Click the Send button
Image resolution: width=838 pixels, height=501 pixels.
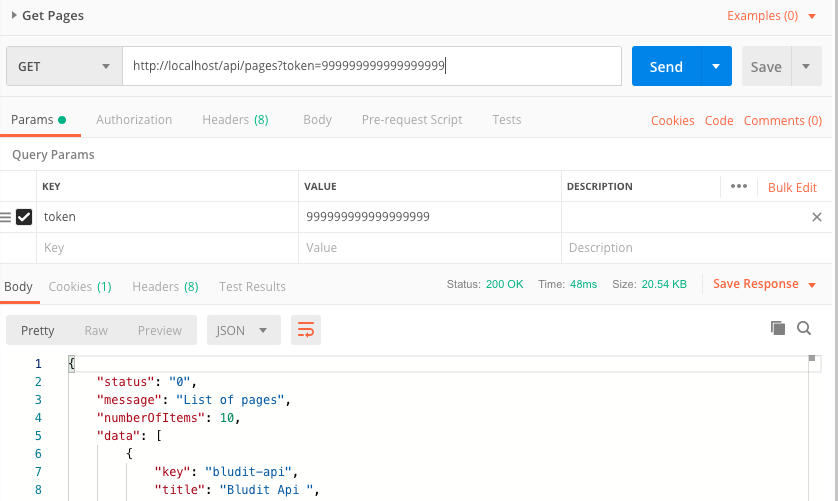(666, 66)
